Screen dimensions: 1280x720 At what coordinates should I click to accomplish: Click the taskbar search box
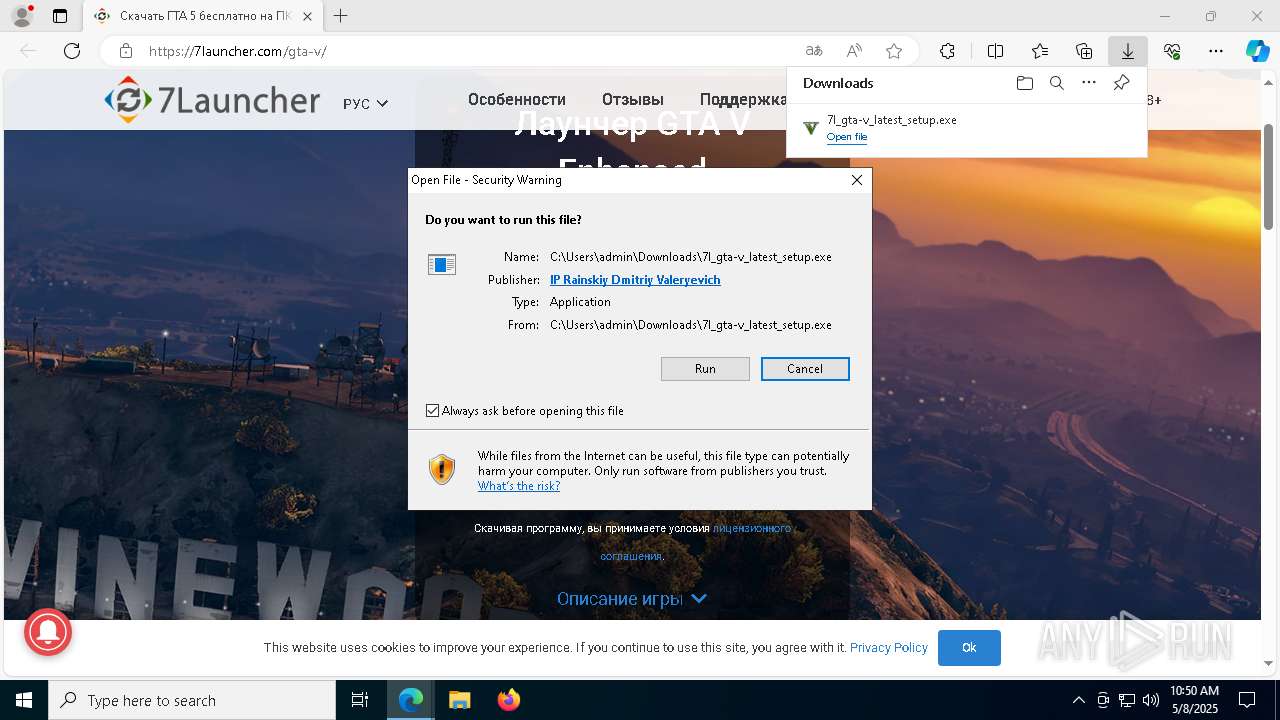192,700
